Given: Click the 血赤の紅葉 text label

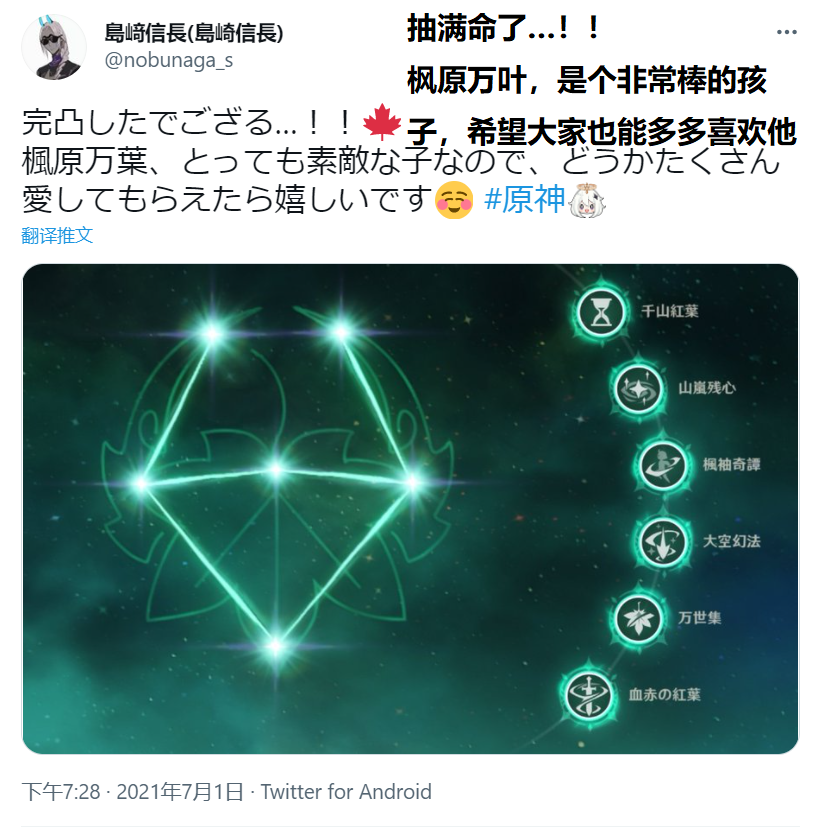Looking at the screenshot, I should tap(664, 694).
